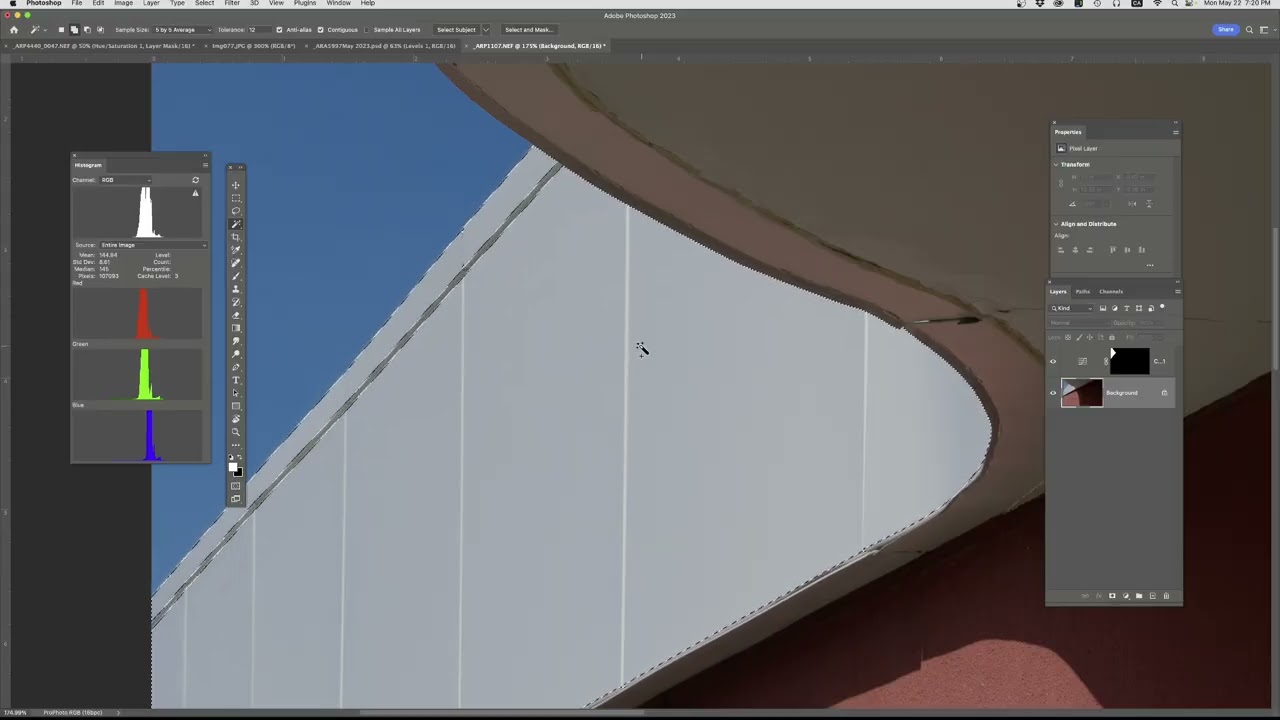Image resolution: width=1280 pixels, height=720 pixels.
Task: Click the Tolerance input field
Action: [259, 30]
